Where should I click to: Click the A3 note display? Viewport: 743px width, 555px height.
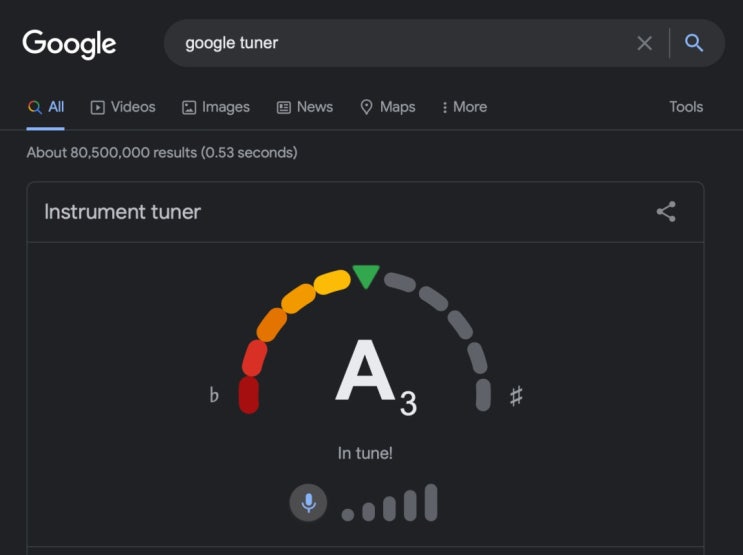pos(376,377)
